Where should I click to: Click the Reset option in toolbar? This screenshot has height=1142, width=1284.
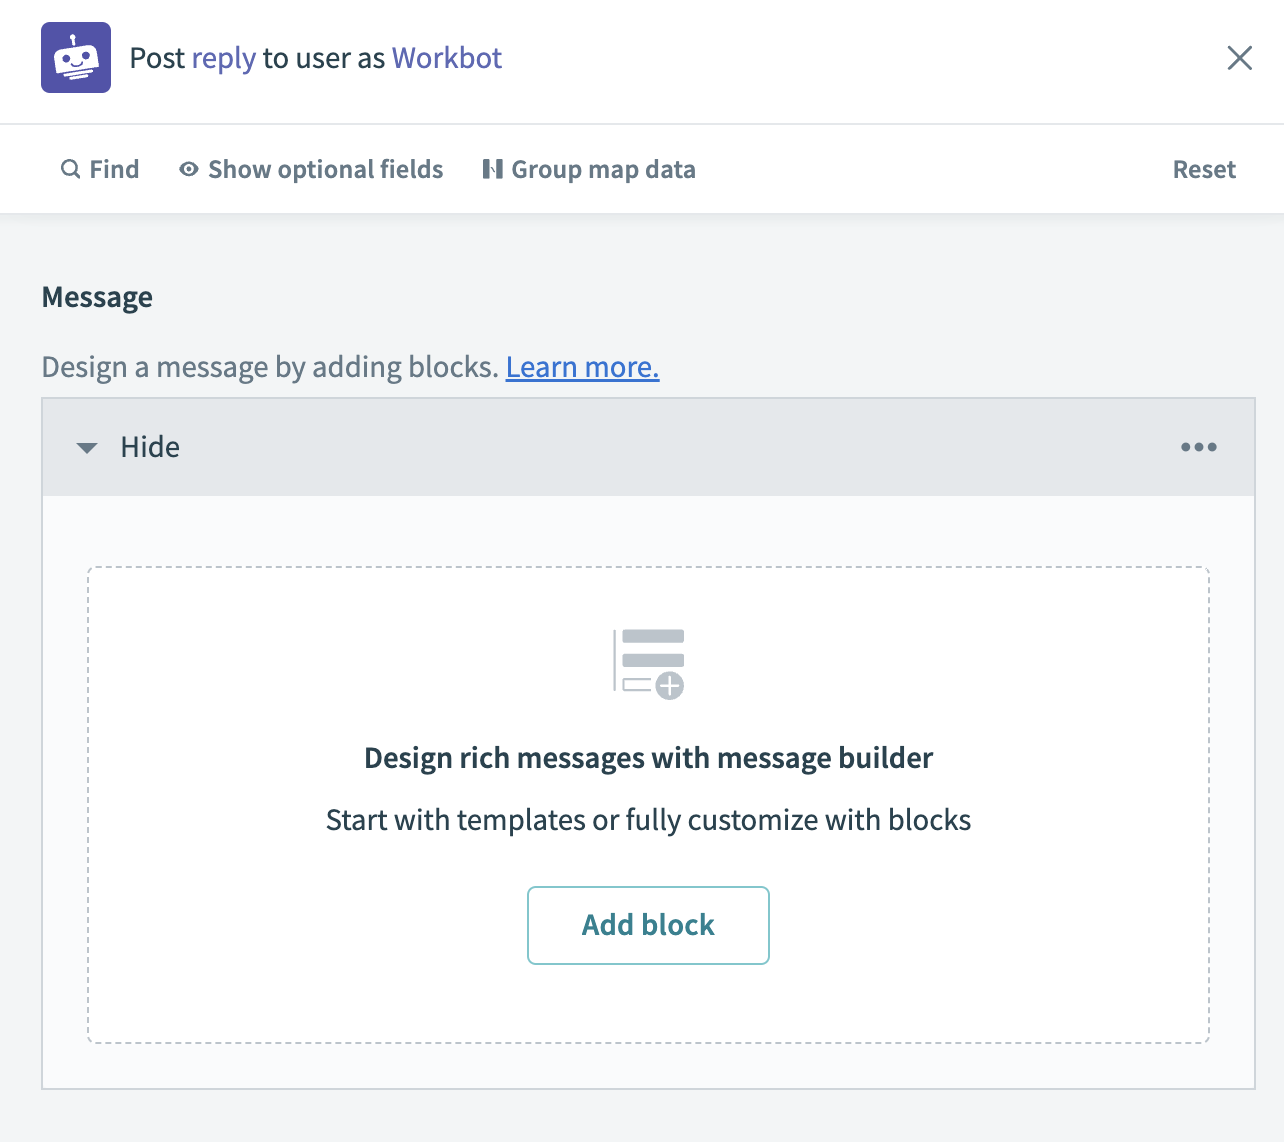(x=1204, y=169)
